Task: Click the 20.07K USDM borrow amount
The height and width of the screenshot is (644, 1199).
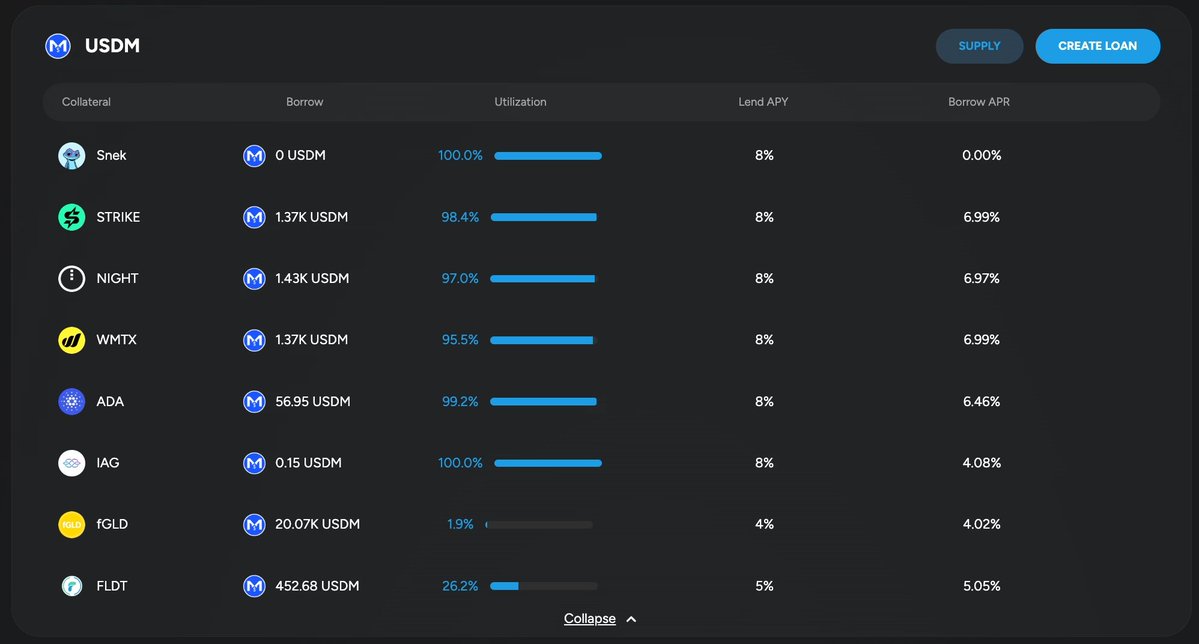Action: [317, 525]
